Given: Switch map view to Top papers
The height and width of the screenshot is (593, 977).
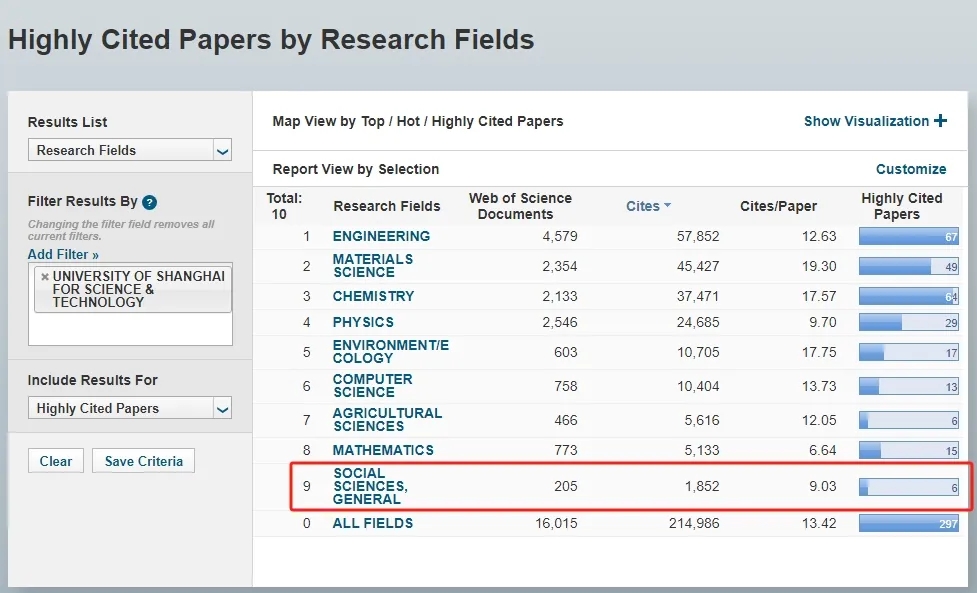Looking at the screenshot, I should (x=373, y=121).
